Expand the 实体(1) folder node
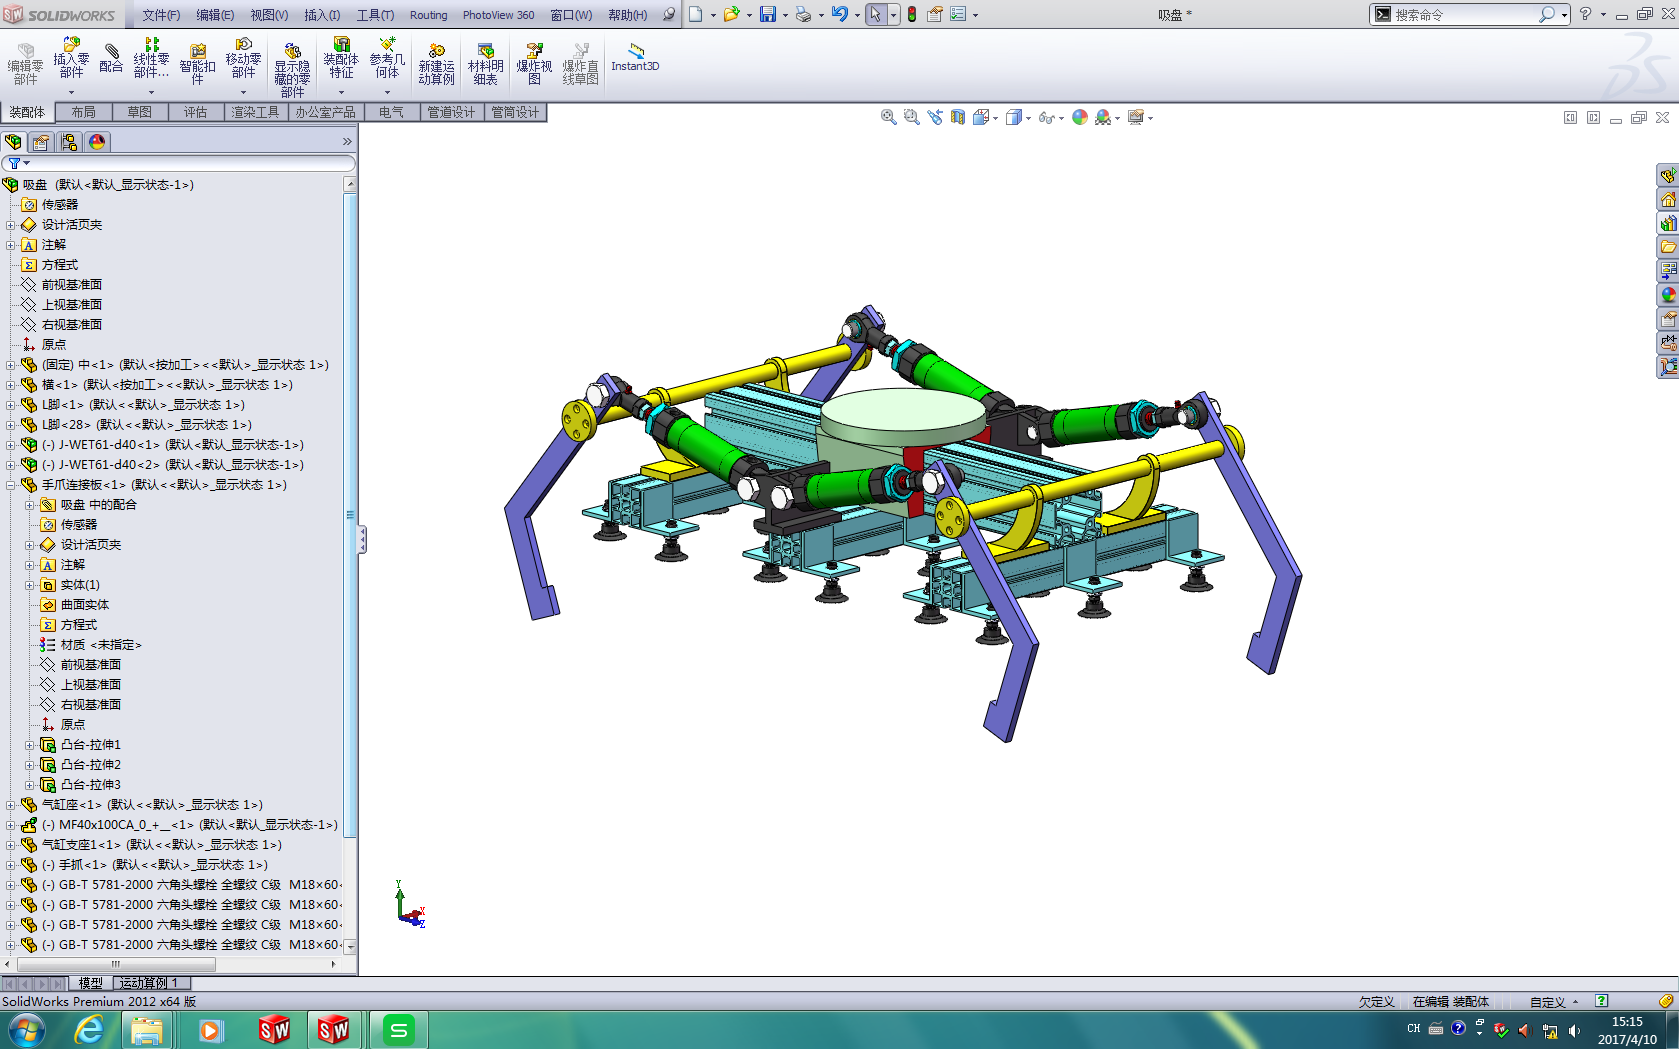 [x=30, y=585]
